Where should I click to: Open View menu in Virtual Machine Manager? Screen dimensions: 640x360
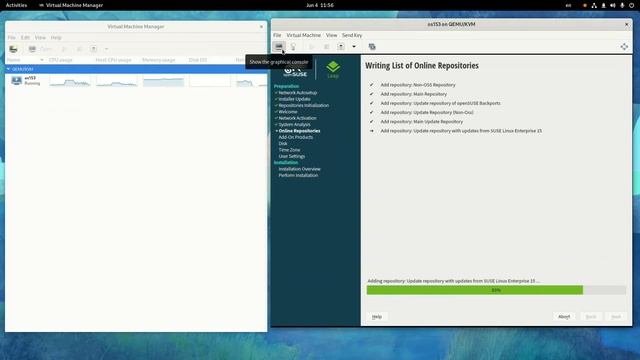pos(40,38)
